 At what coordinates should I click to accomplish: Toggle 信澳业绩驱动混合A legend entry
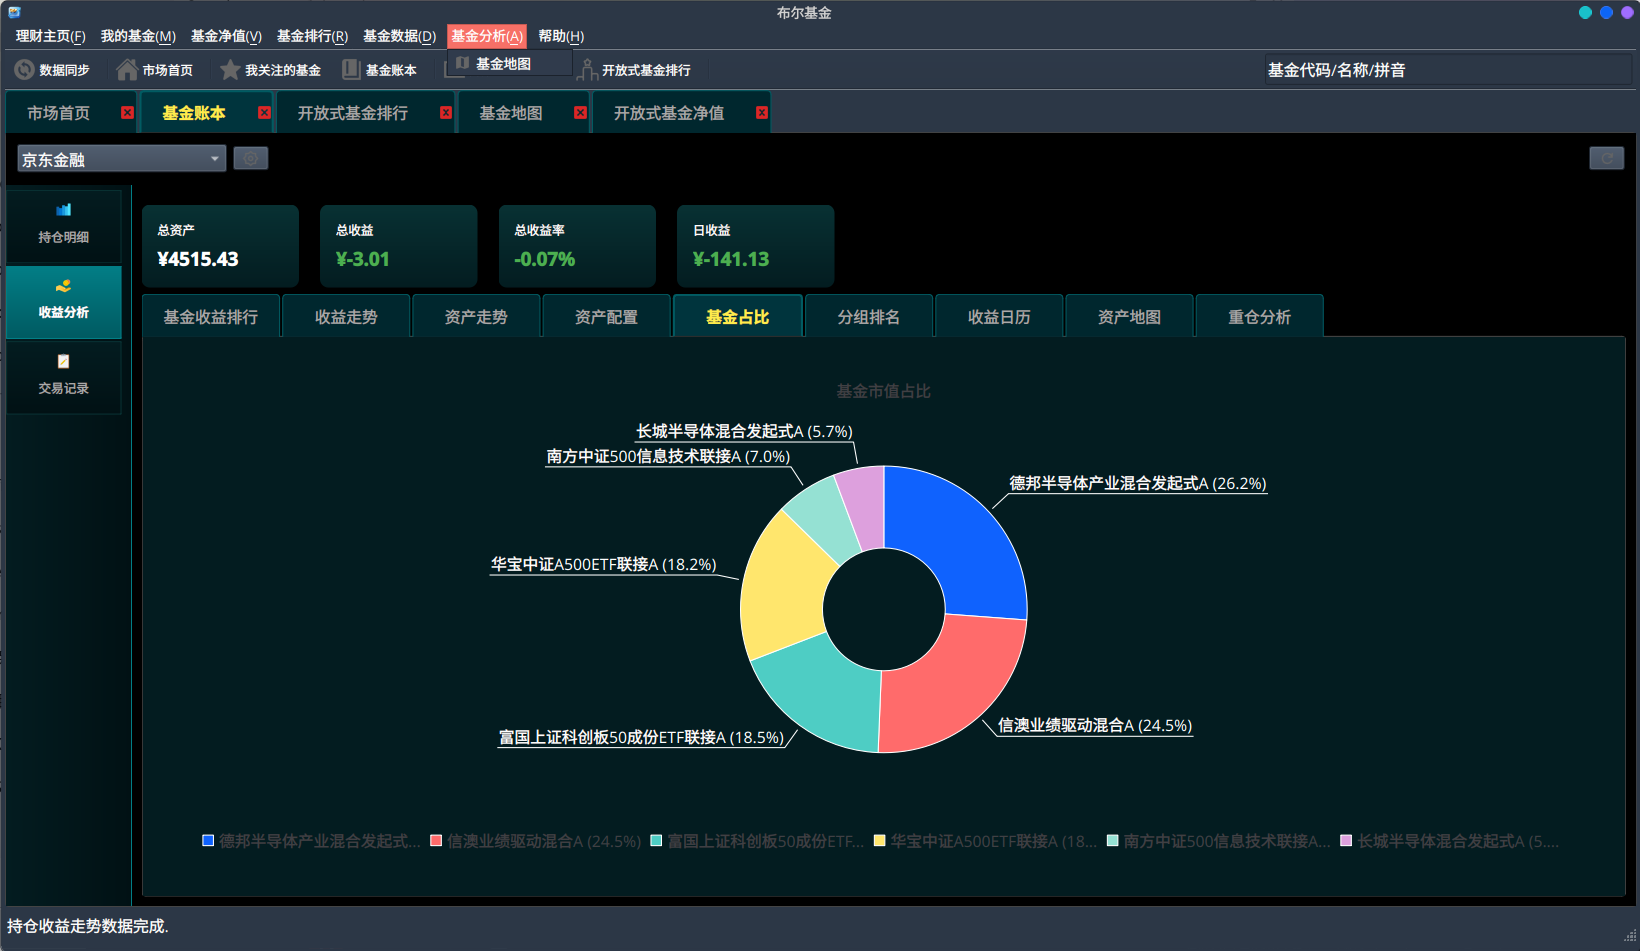tap(535, 841)
